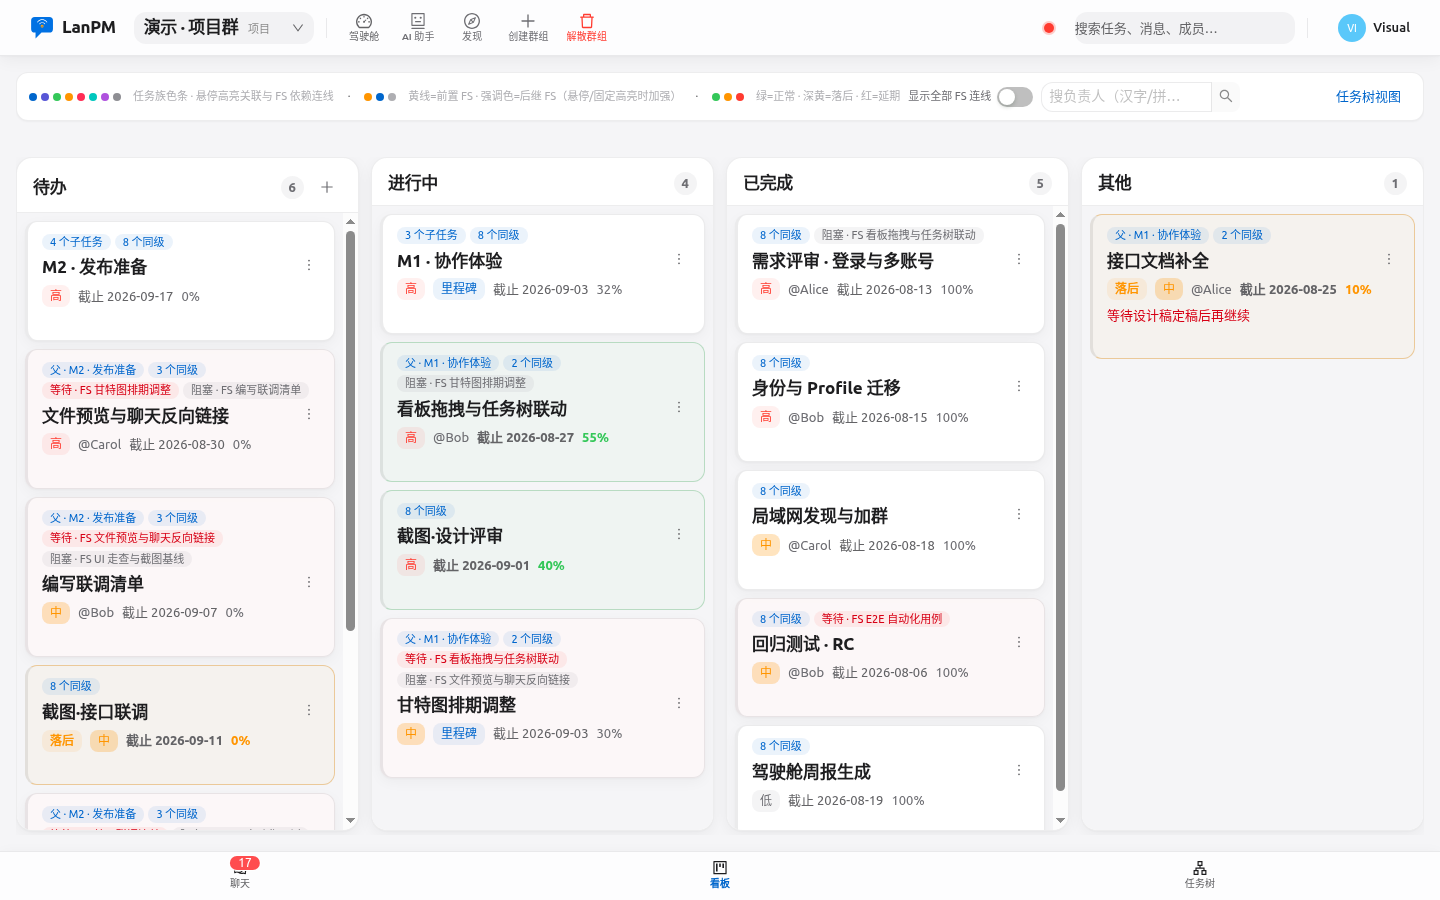Click 落后 tag on 接口文档补全
This screenshot has height=900, width=1440.
click(x=1127, y=289)
